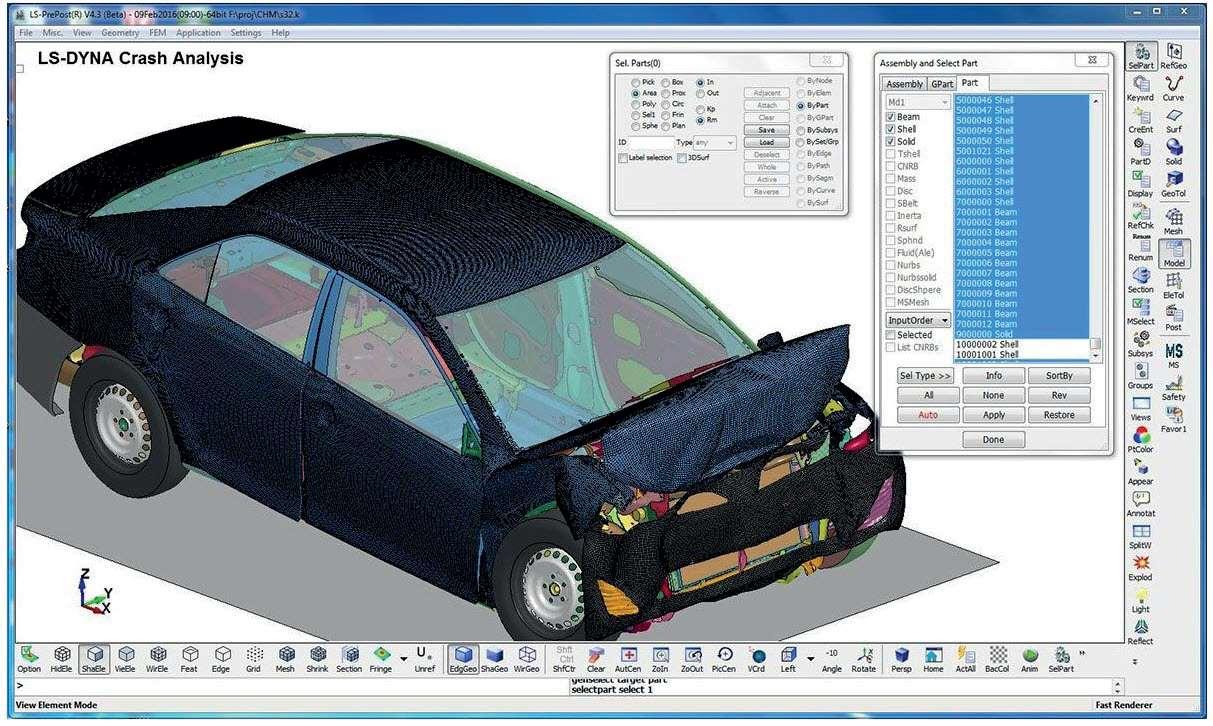Image resolution: width=1213 pixels, height=726 pixels.
Task: Toggle the Mesh display in bottom toolbar
Action: pyautogui.click(x=285, y=659)
